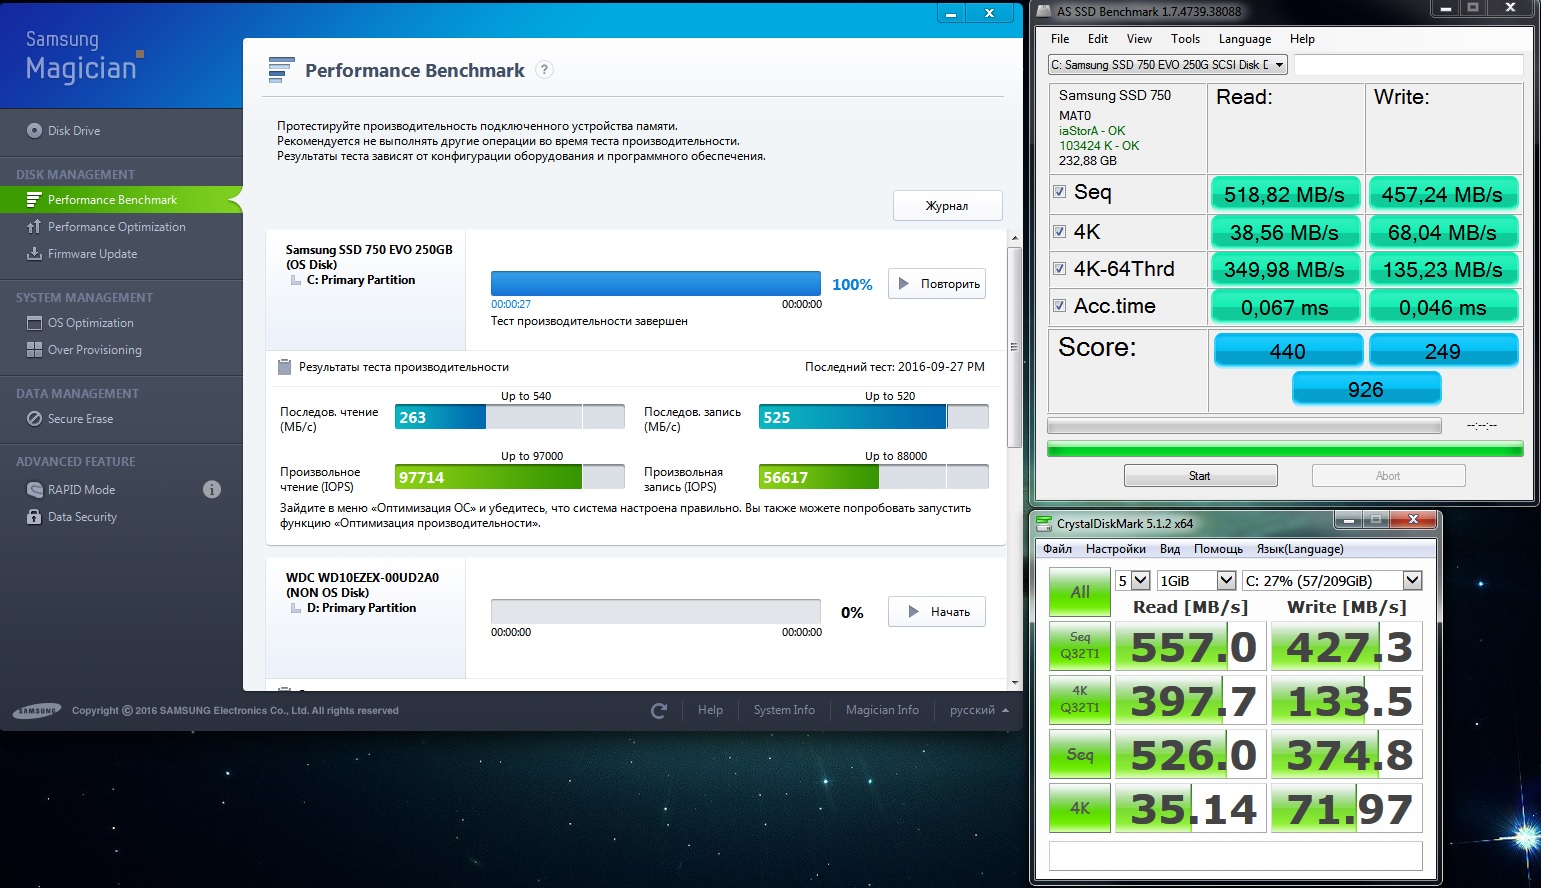Click the Over Provisioning grid icon
Image resolution: width=1541 pixels, height=888 pixels.
click(x=34, y=350)
